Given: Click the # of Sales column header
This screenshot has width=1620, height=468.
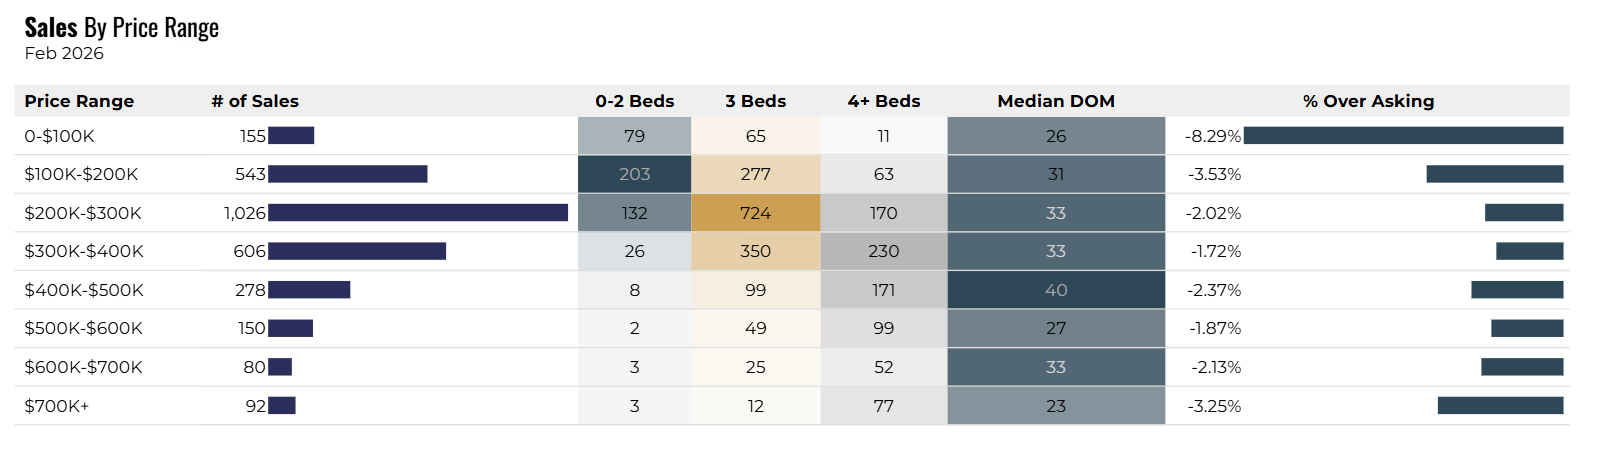Looking at the screenshot, I should tap(255, 101).
